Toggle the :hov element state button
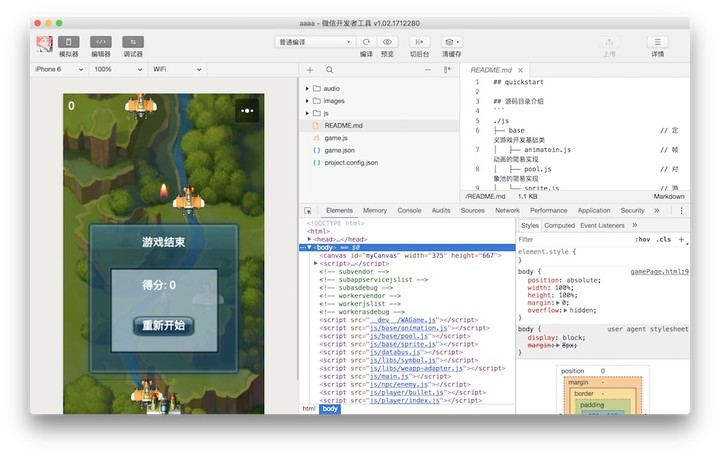Viewport: 720px width, 457px height. click(x=642, y=239)
